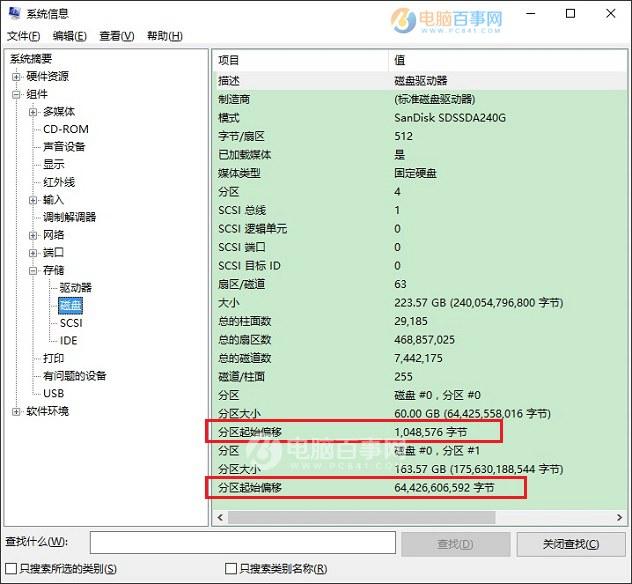
Task: Select the 已加载媒体 row
Action: pos(420,155)
